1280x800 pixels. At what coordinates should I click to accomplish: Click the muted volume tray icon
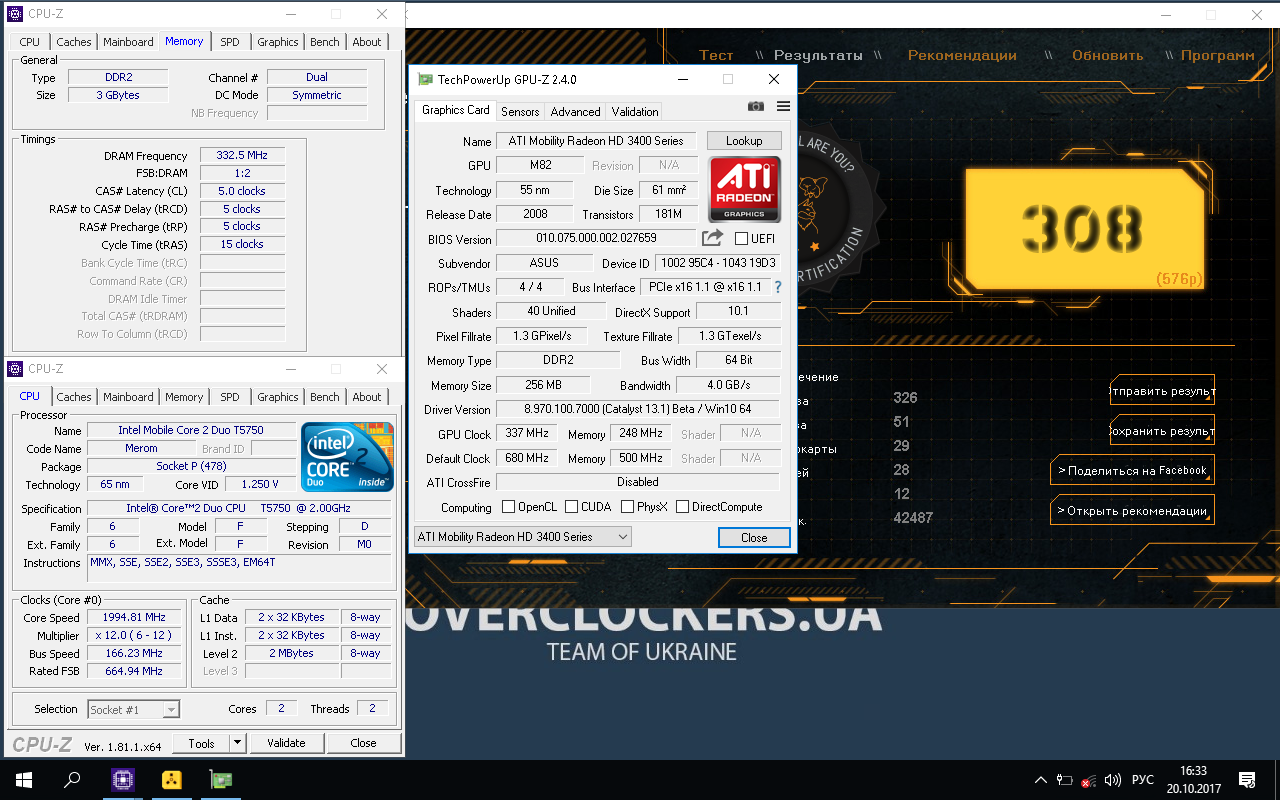1111,780
